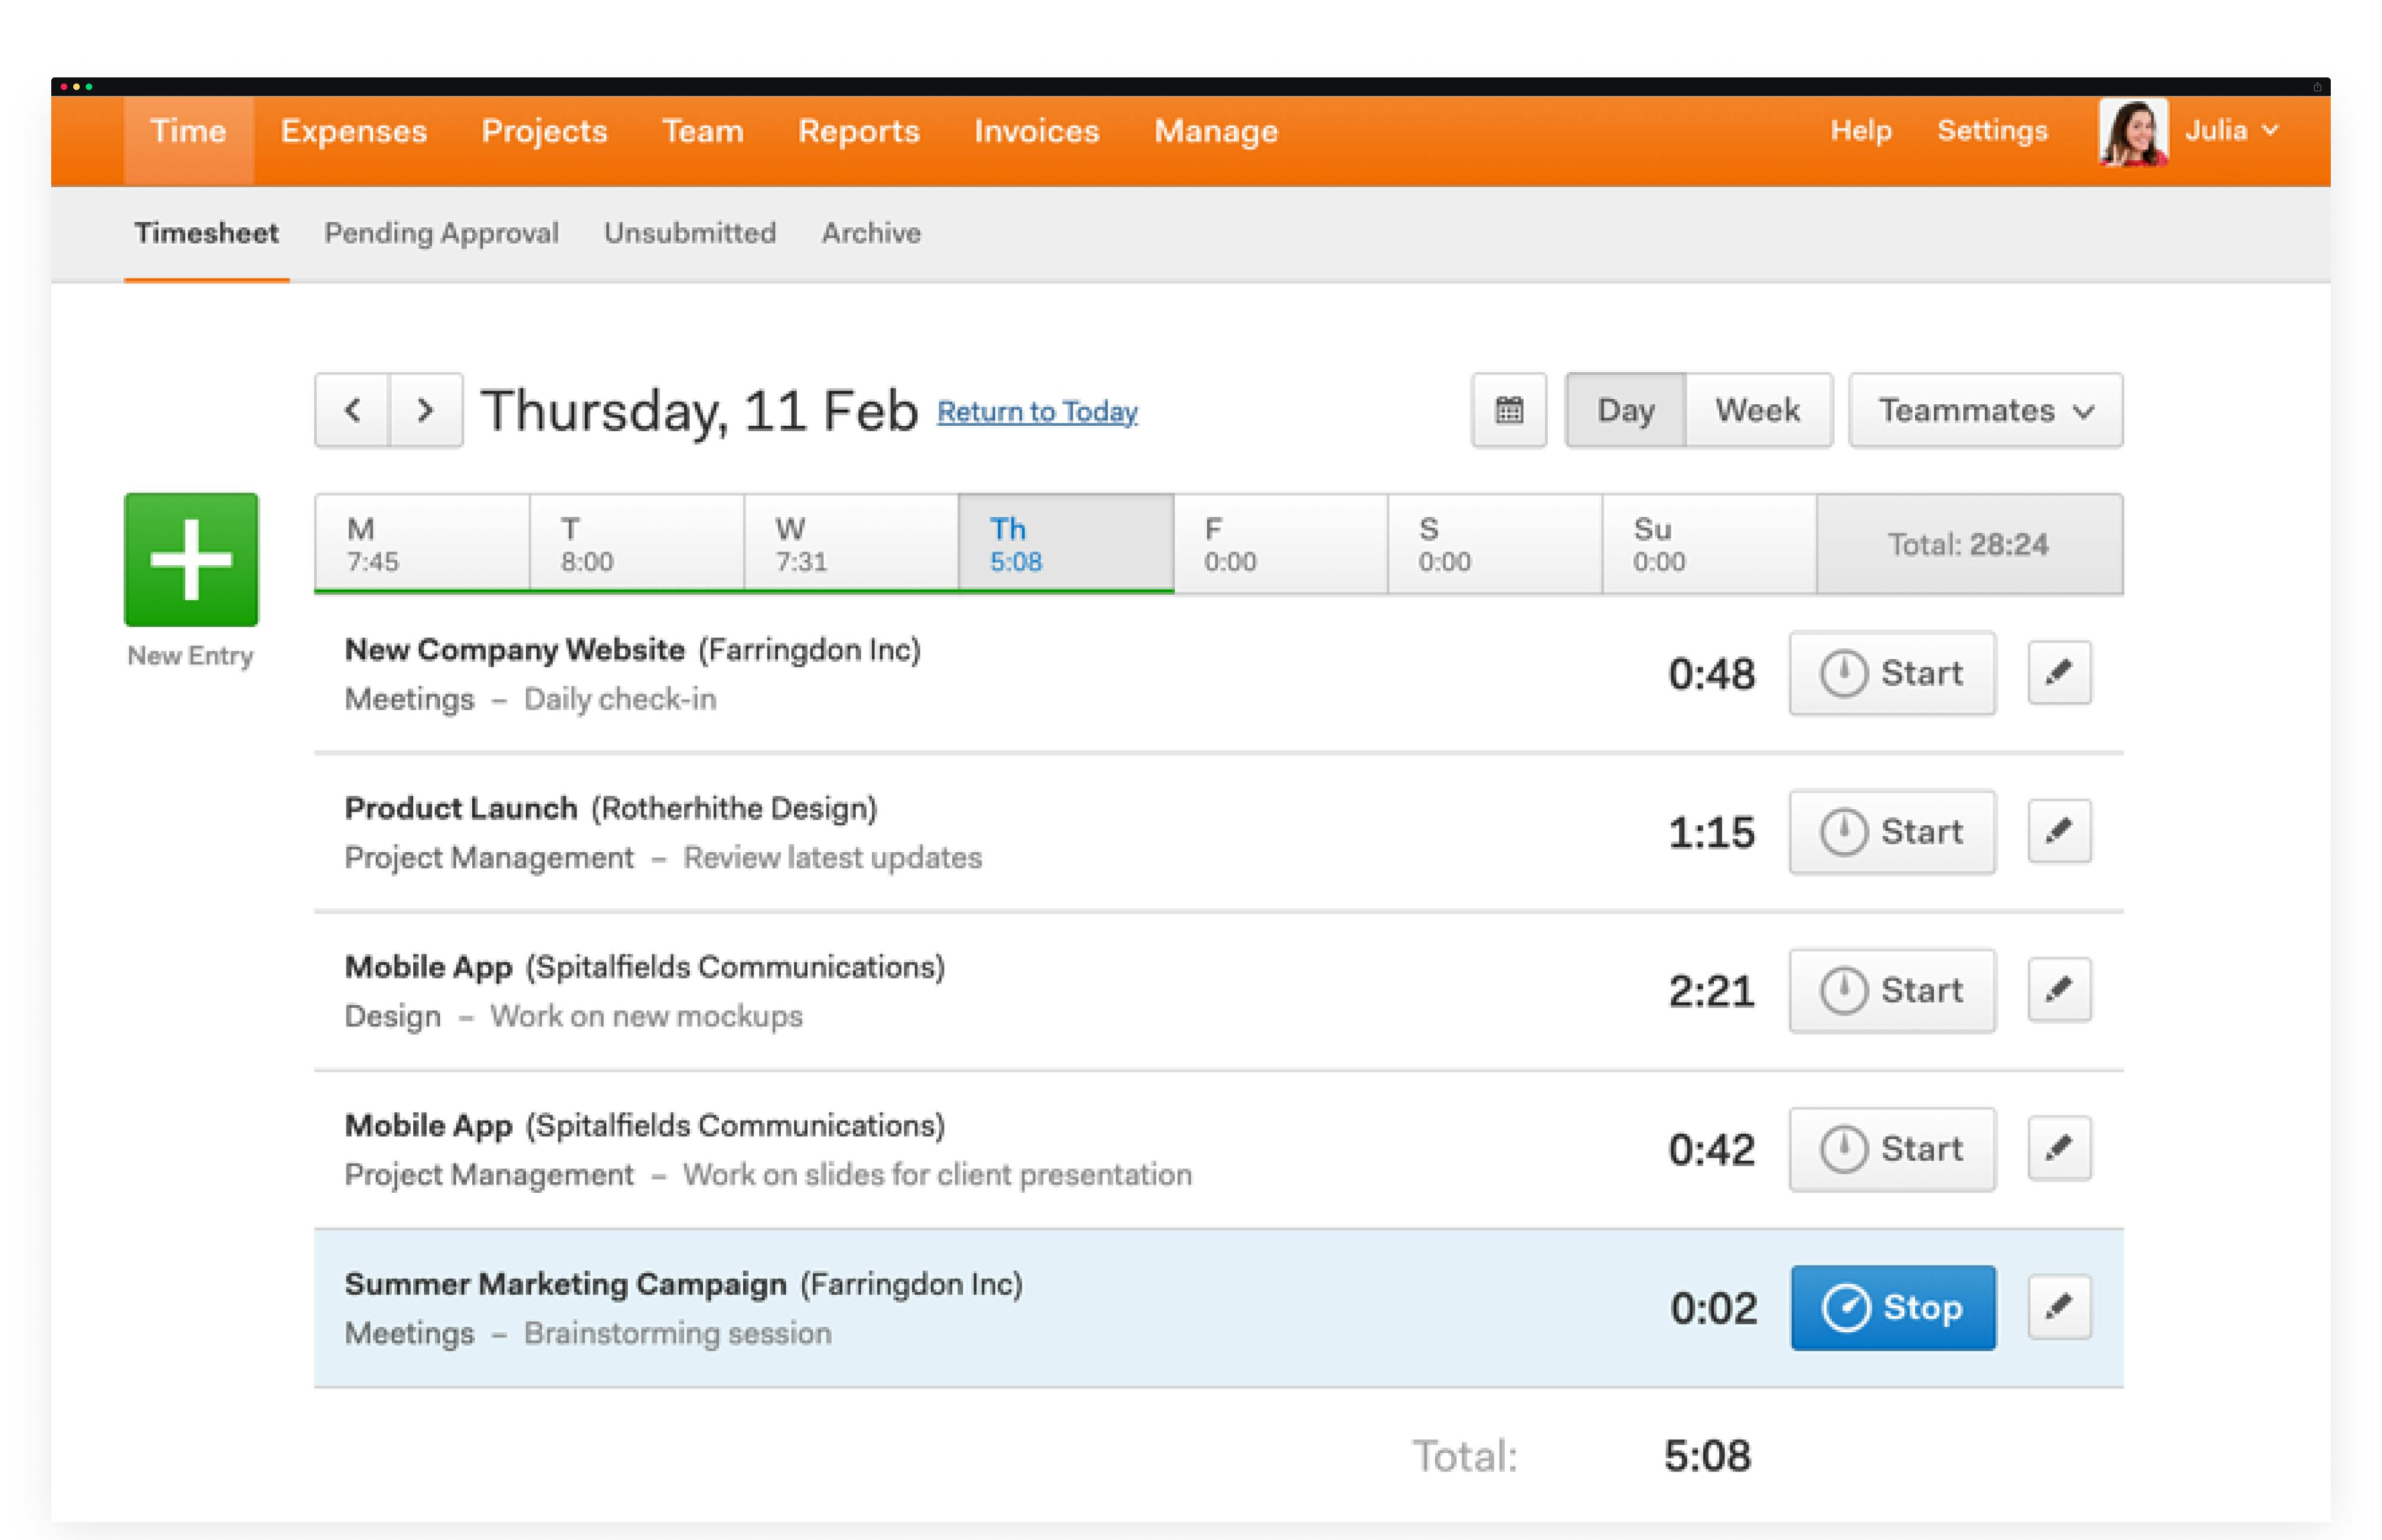Go to the previous day with the left arrow

coord(352,410)
